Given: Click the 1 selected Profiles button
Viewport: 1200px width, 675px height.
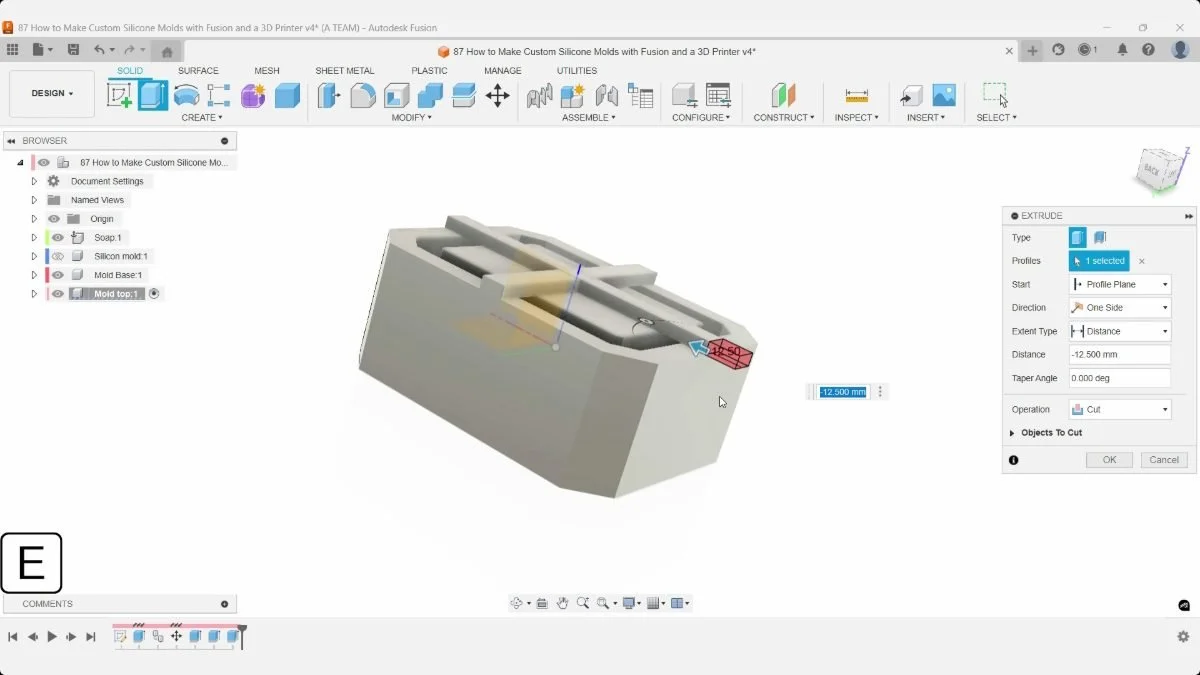Looking at the screenshot, I should pyautogui.click(x=1099, y=261).
